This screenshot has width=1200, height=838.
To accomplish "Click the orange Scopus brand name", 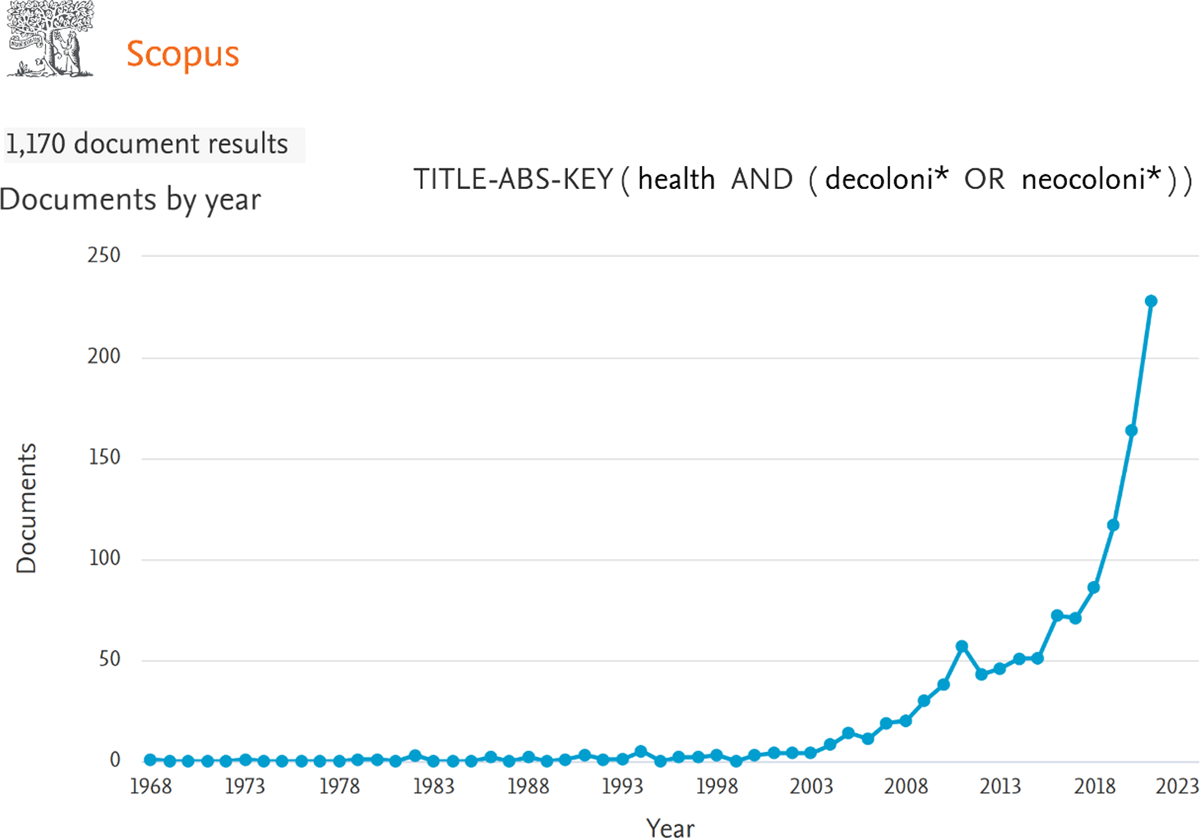I will 183,53.
